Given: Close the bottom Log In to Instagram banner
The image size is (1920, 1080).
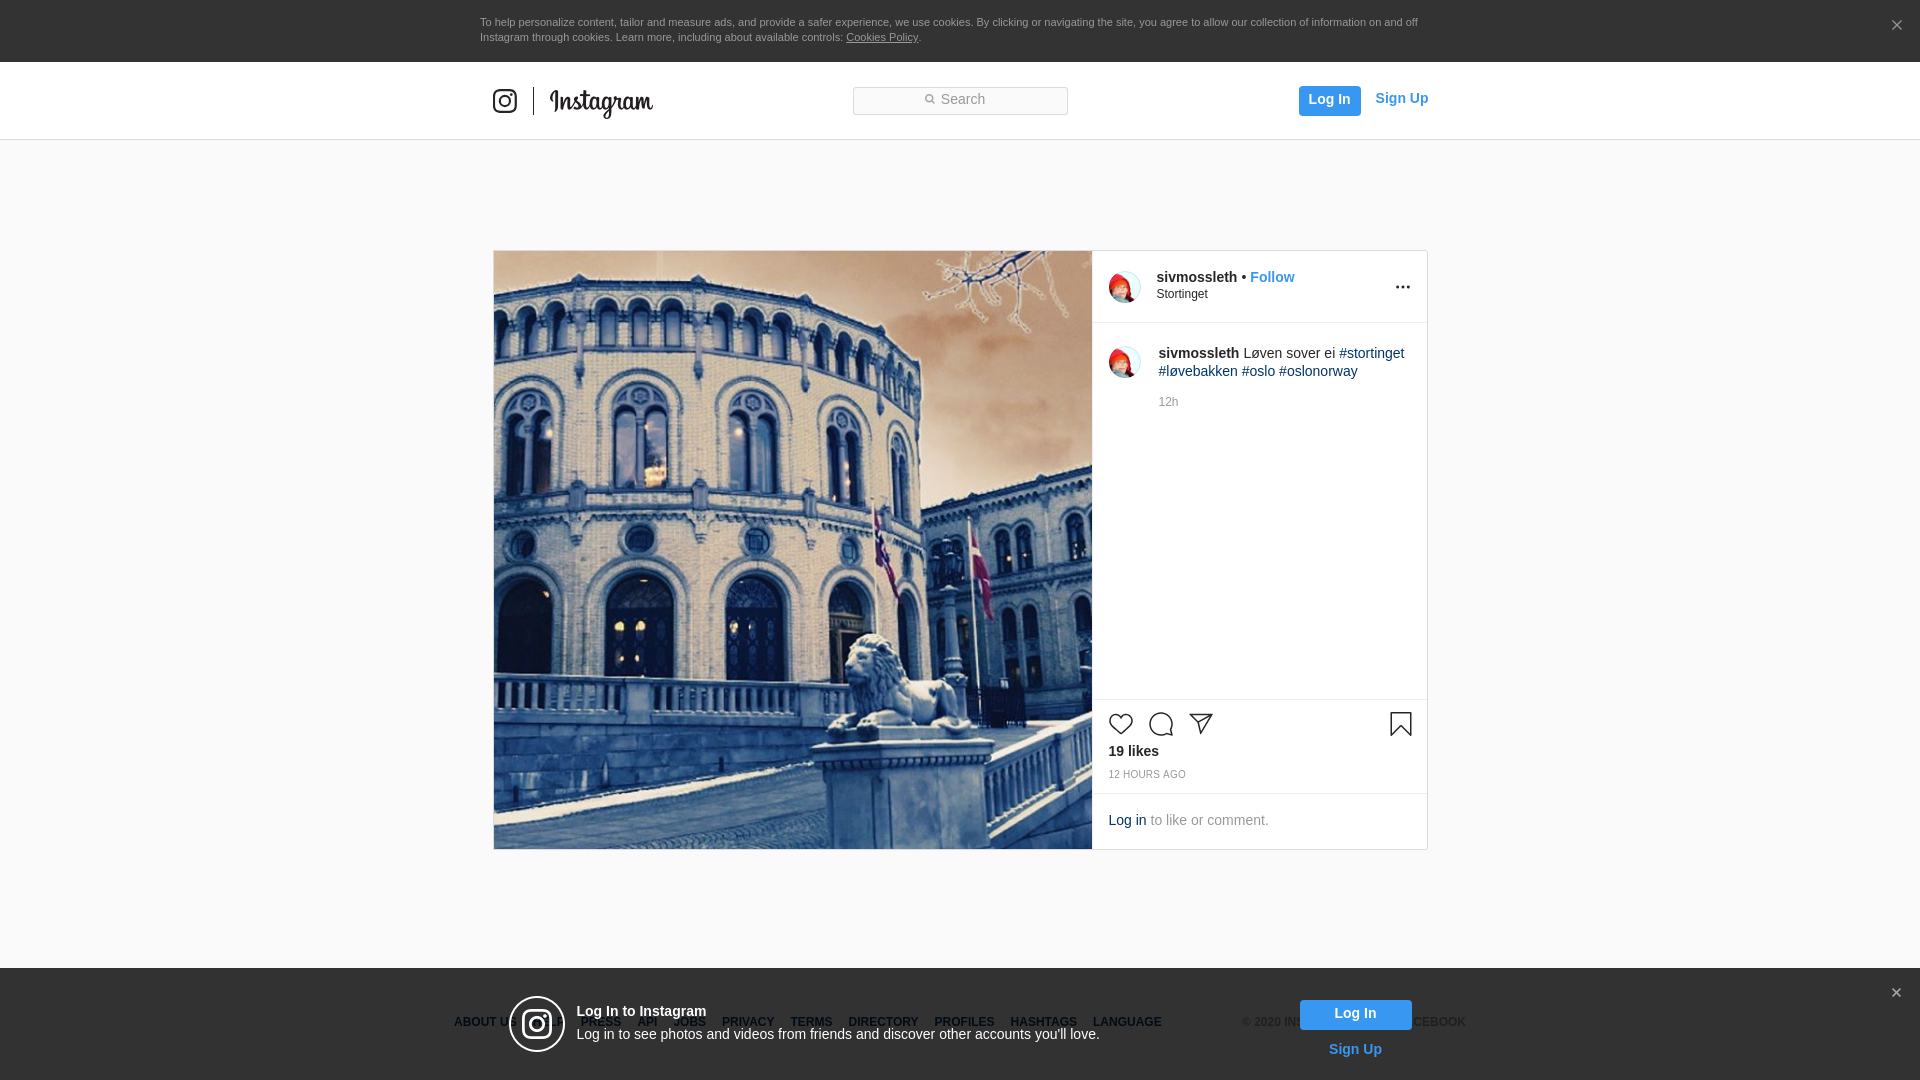Looking at the screenshot, I should point(1896,993).
